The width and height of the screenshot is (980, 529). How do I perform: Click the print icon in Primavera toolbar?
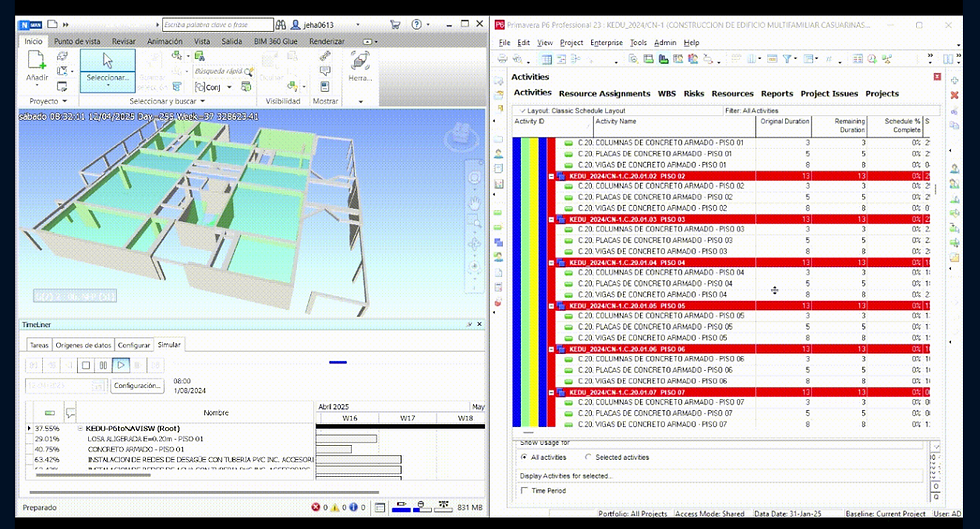(x=502, y=59)
